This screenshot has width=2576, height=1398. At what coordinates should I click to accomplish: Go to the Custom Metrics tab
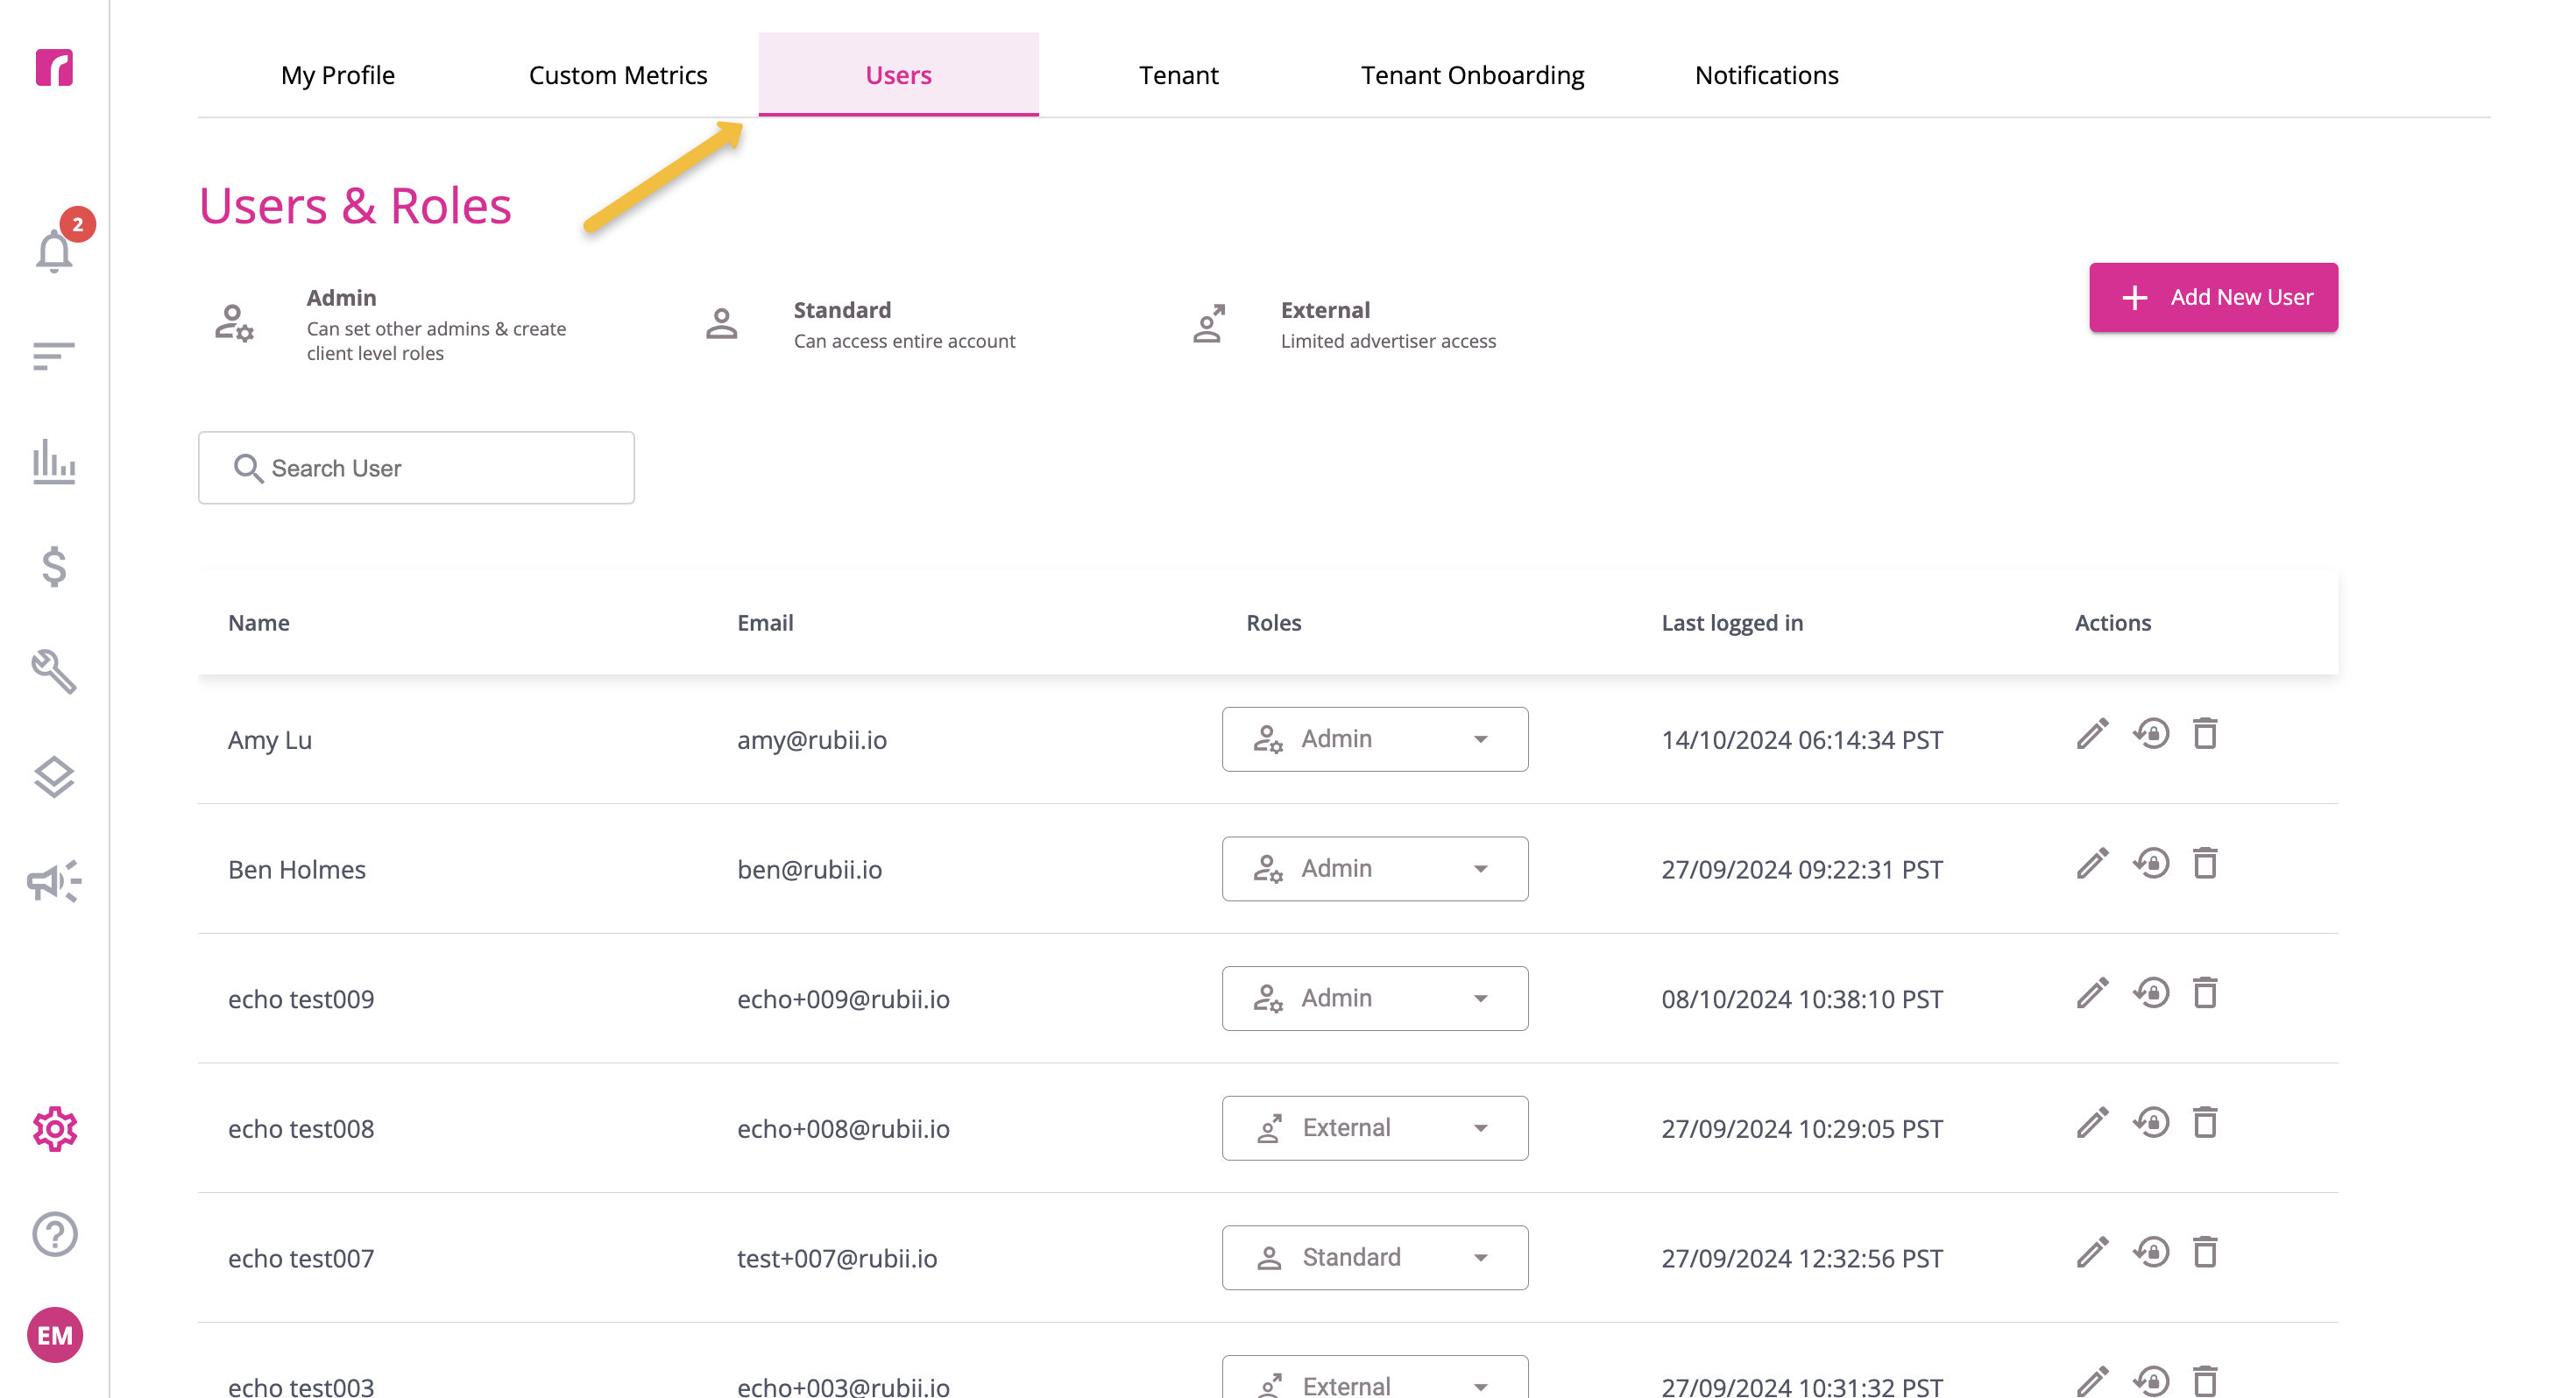(x=618, y=75)
